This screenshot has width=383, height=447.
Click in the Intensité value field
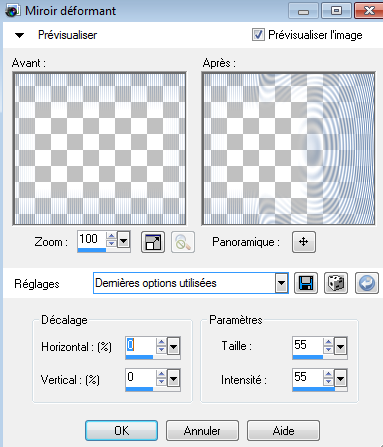[x=308, y=377]
